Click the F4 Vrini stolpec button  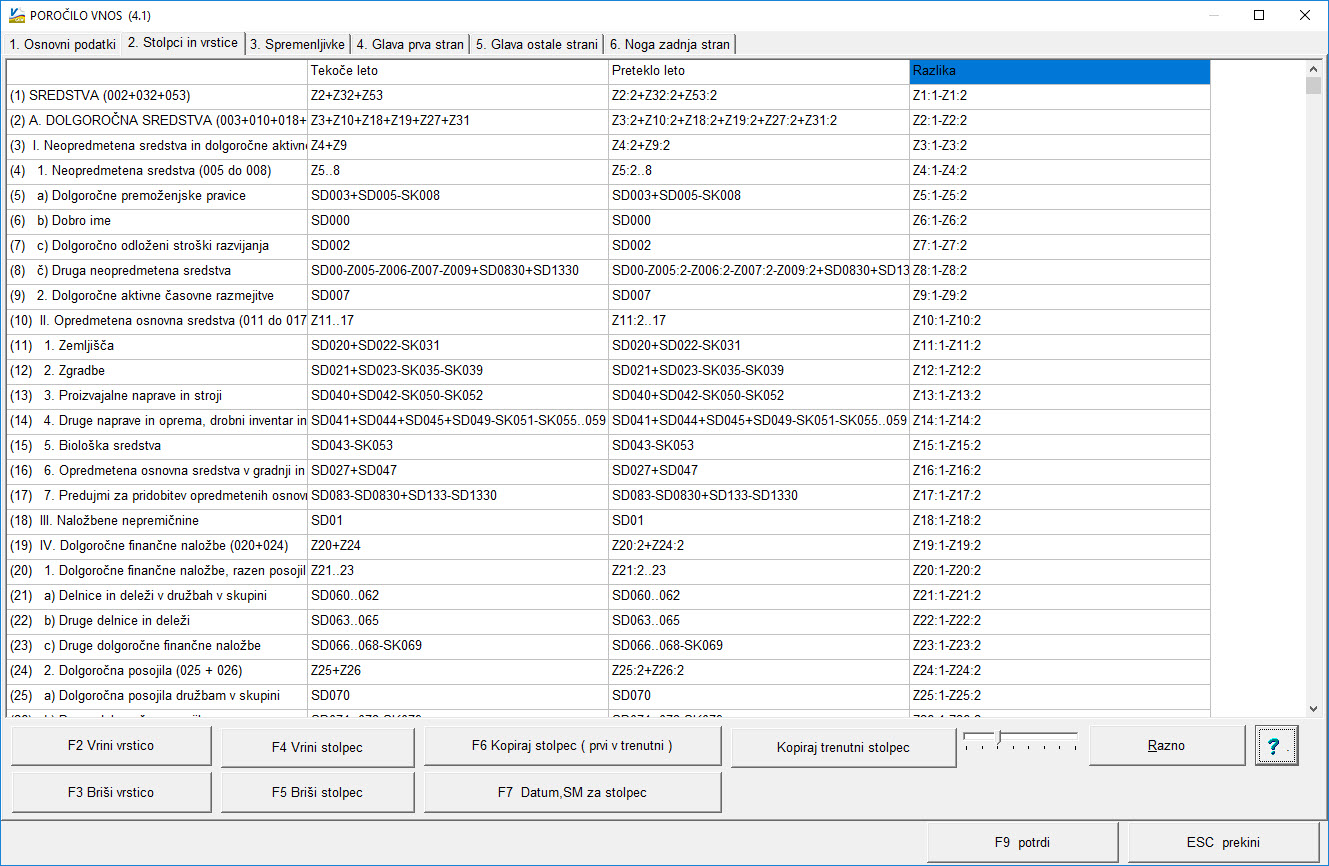(x=317, y=747)
